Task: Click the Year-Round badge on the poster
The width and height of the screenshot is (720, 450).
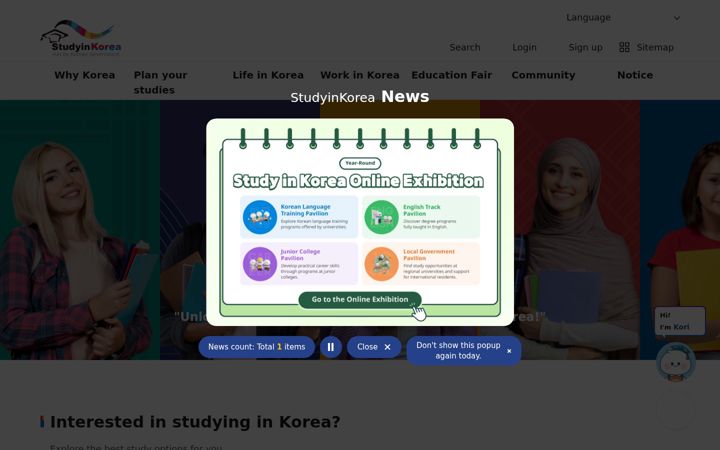Action: [x=360, y=163]
